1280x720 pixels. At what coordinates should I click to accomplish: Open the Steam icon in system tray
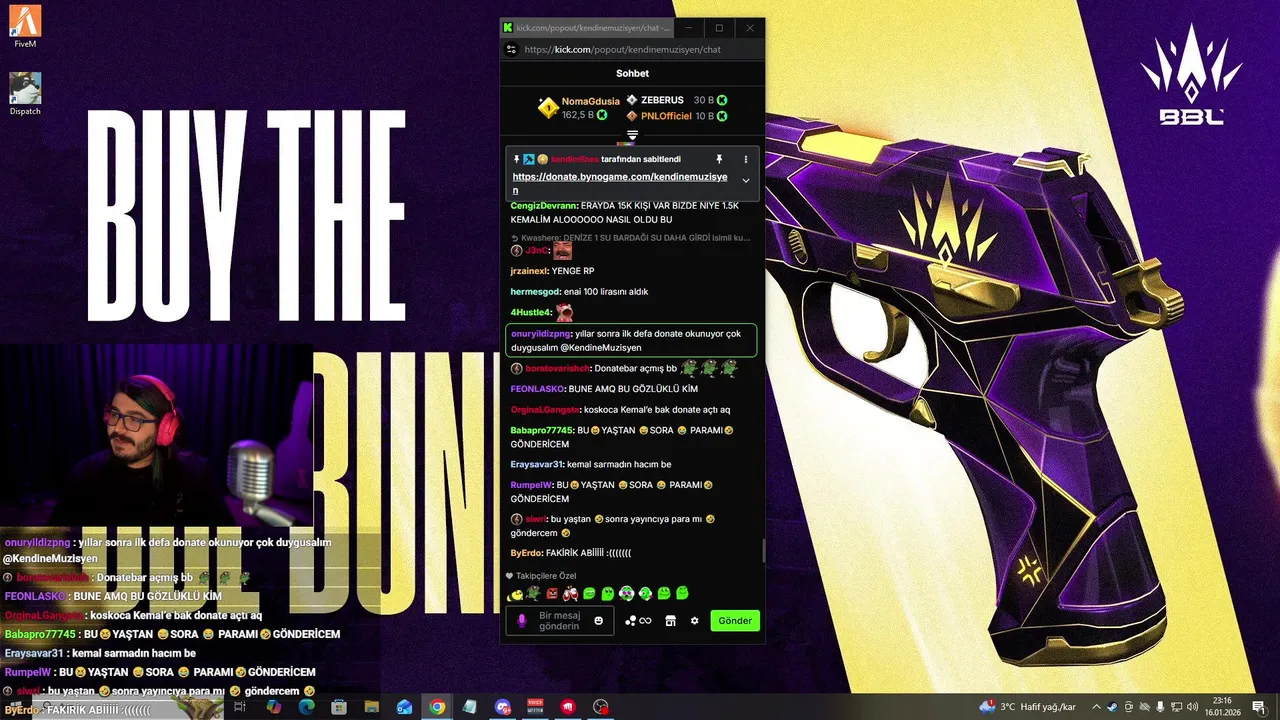[x=1112, y=707]
